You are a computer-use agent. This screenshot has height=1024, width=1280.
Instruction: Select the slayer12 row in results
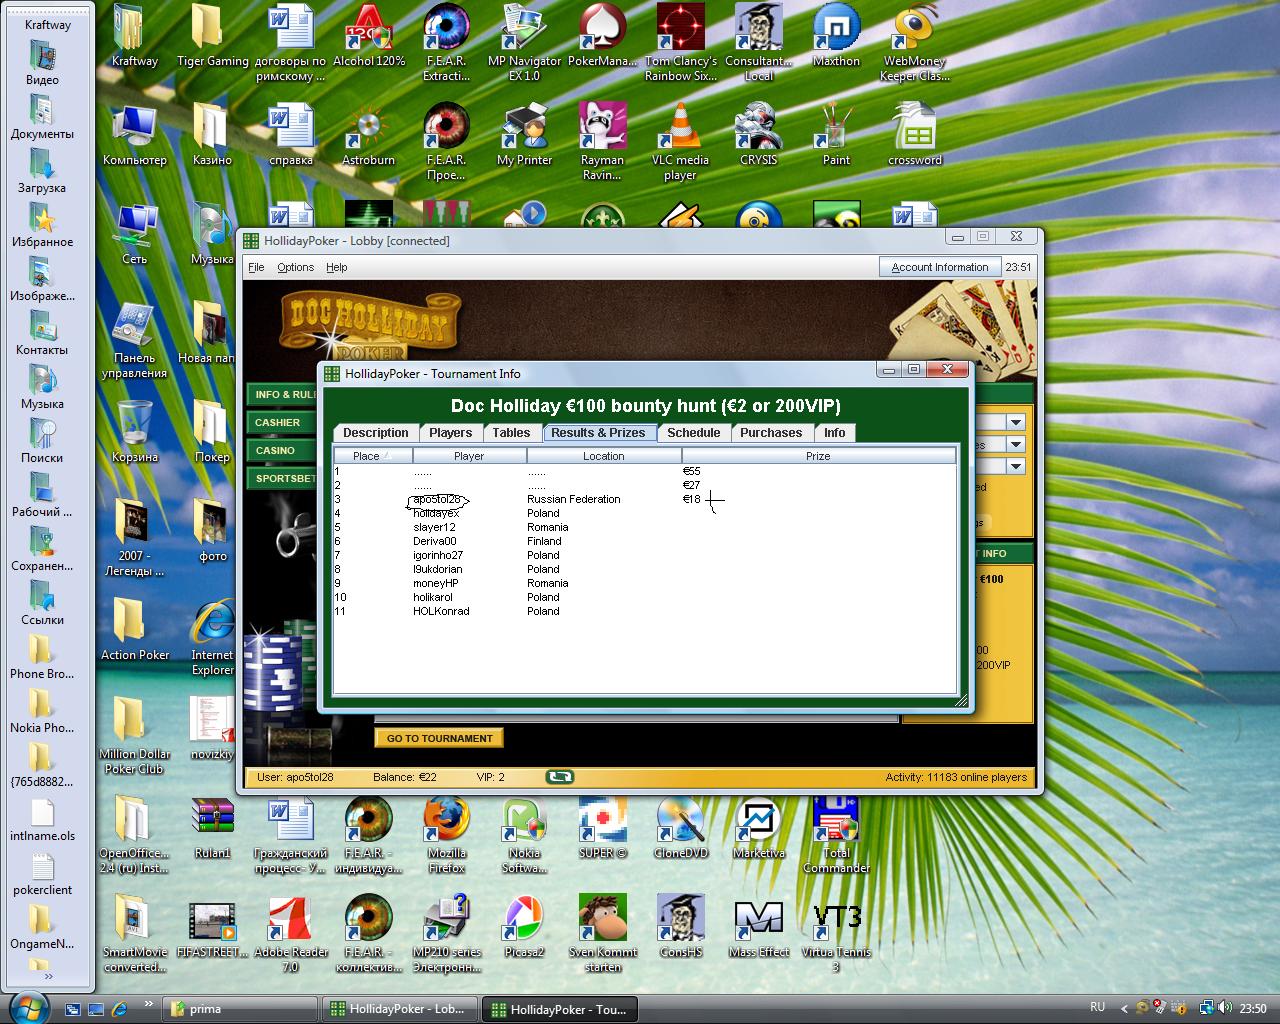tap(434, 527)
